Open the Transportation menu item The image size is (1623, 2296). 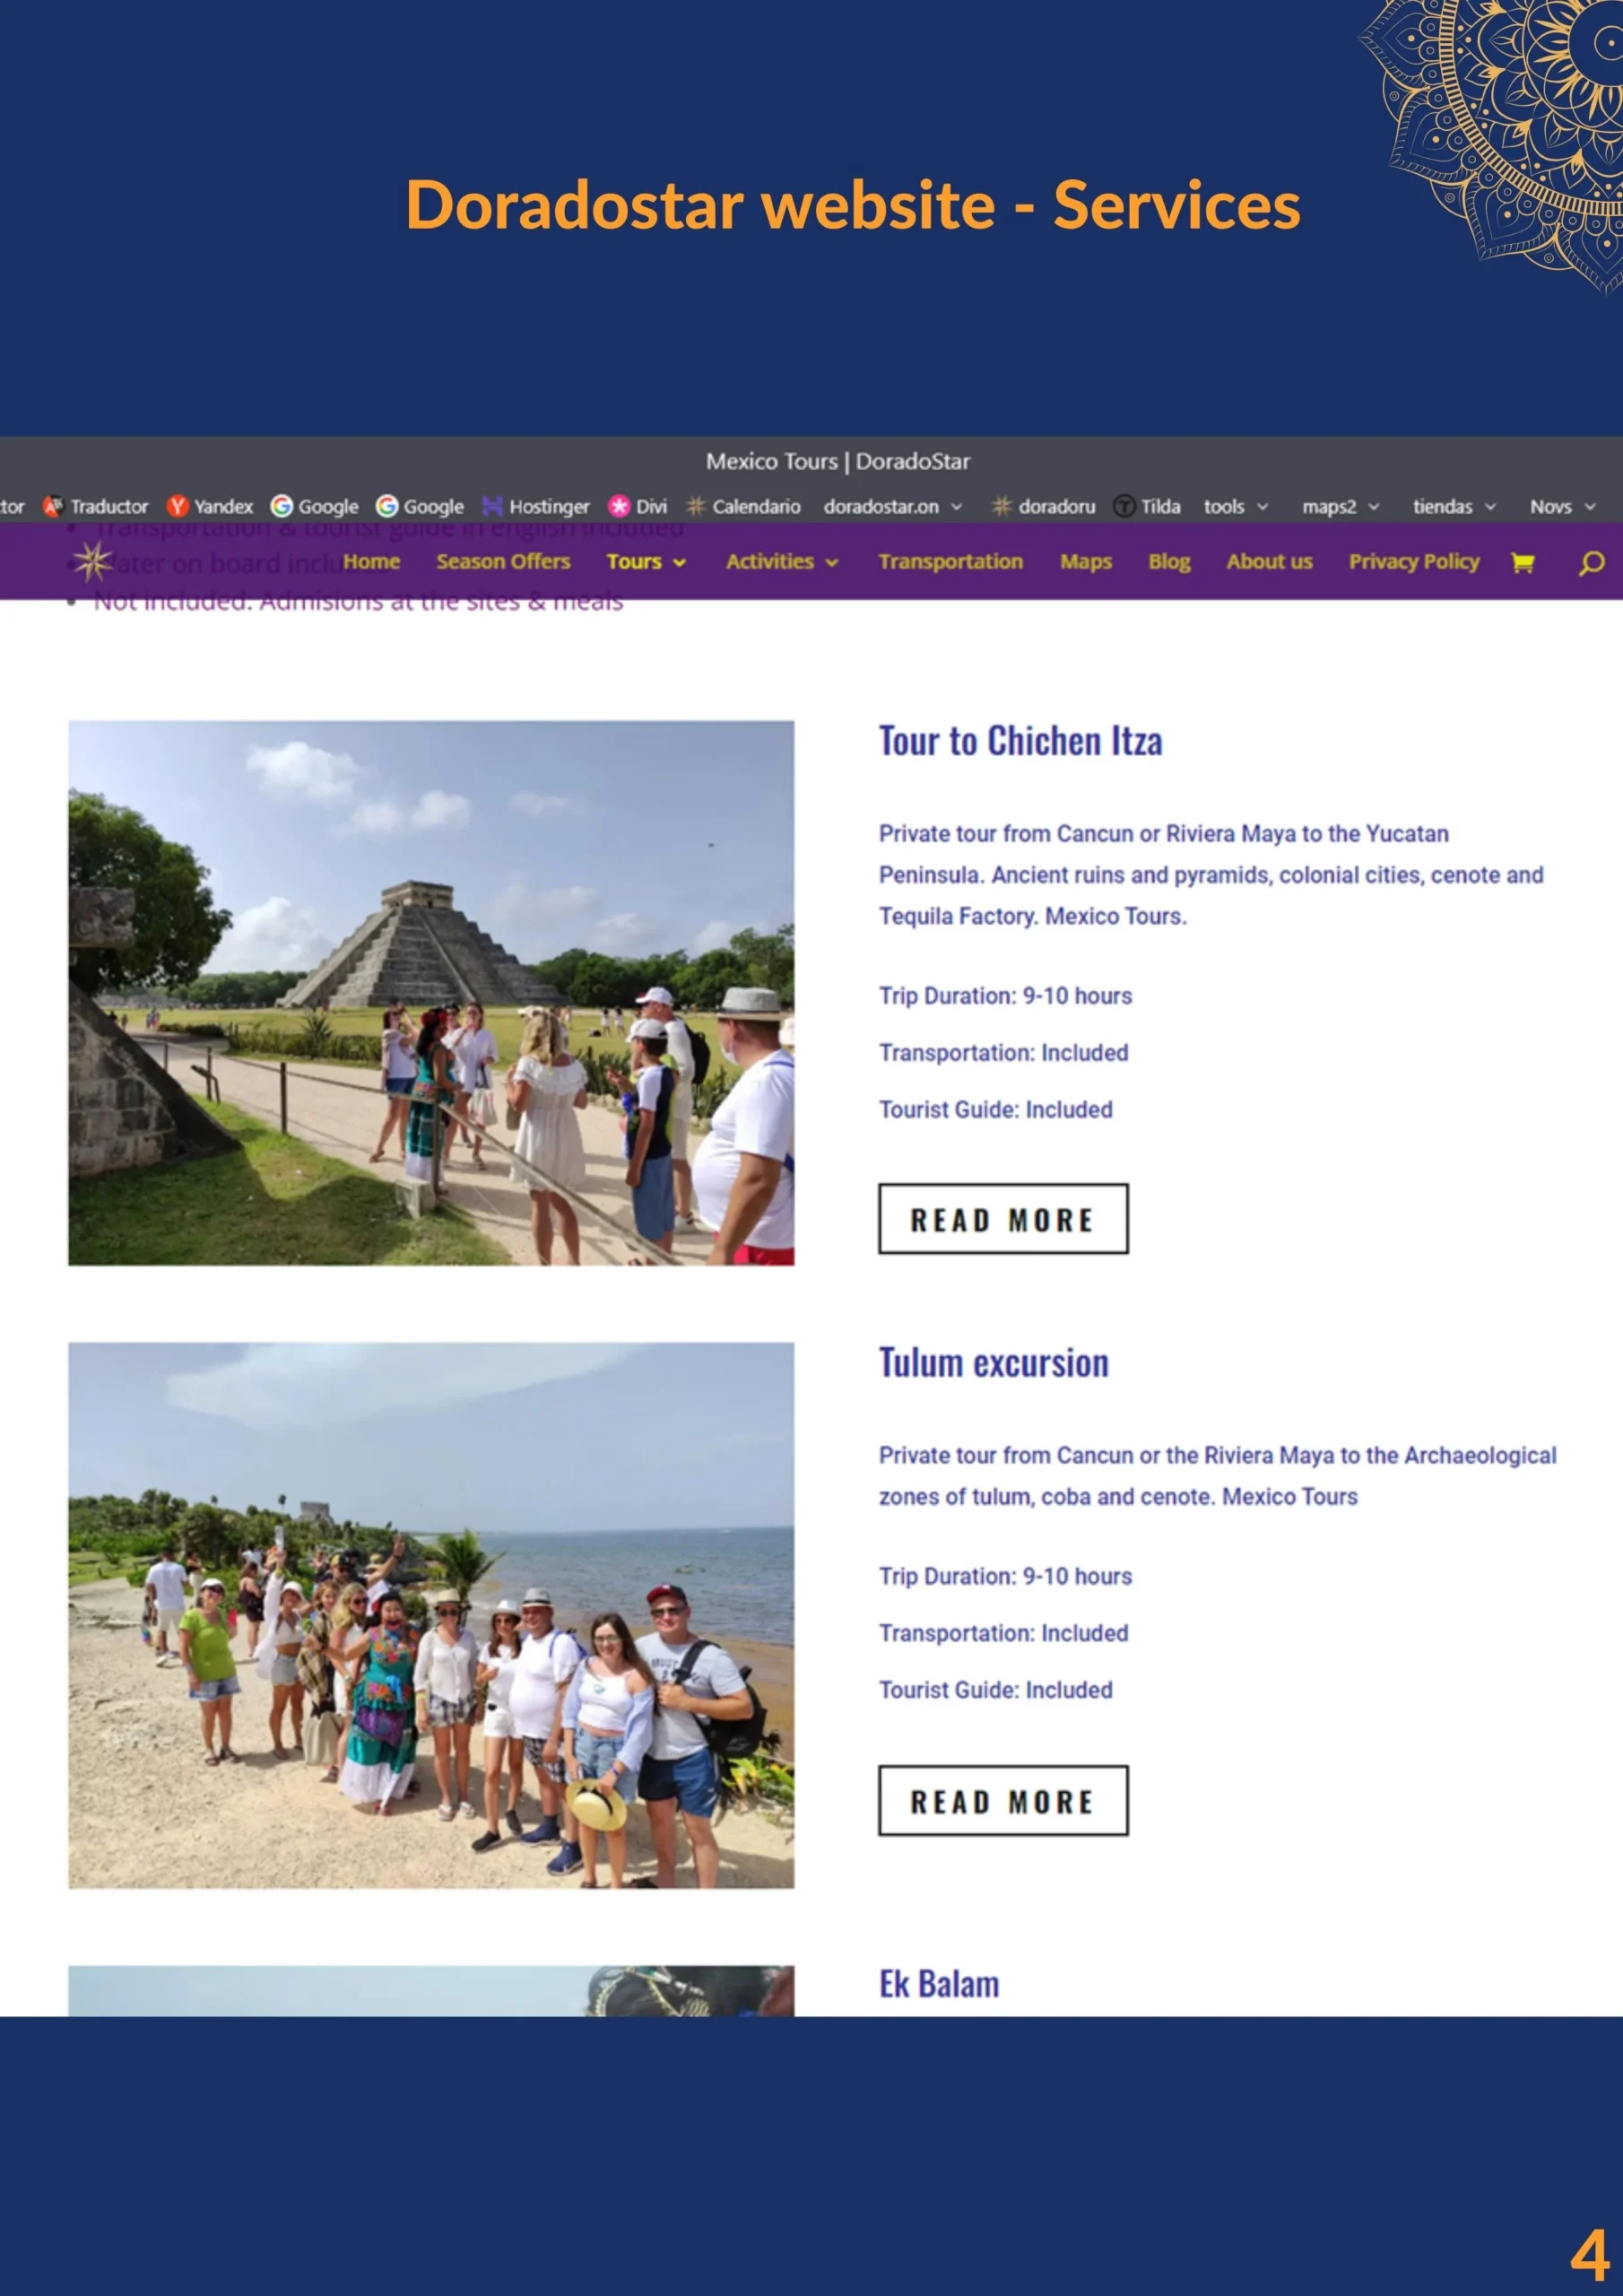pyautogui.click(x=950, y=562)
